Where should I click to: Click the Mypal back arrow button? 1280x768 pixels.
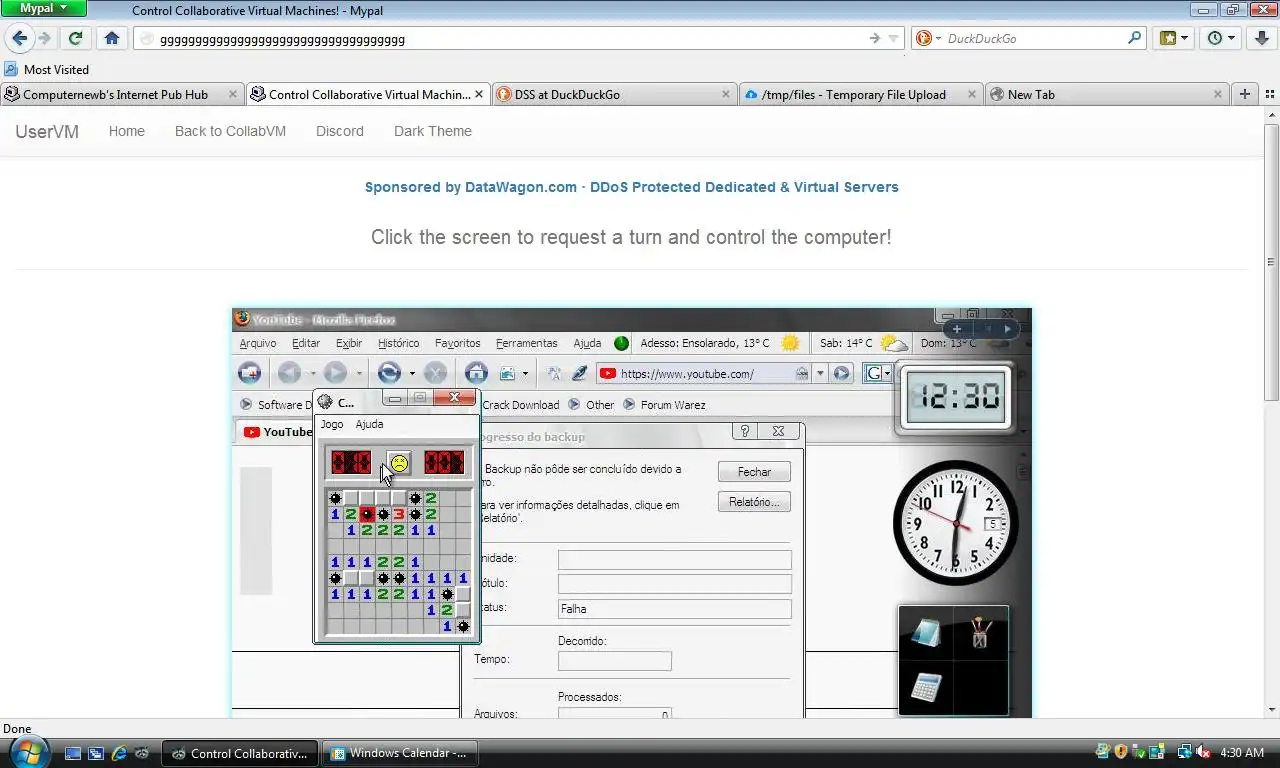(19, 38)
